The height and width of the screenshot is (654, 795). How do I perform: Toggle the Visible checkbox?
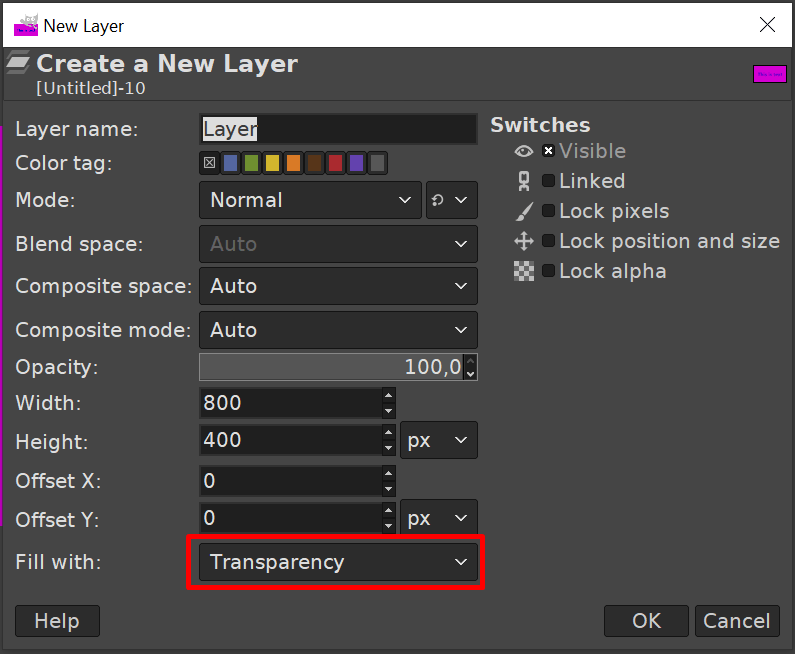pos(548,151)
